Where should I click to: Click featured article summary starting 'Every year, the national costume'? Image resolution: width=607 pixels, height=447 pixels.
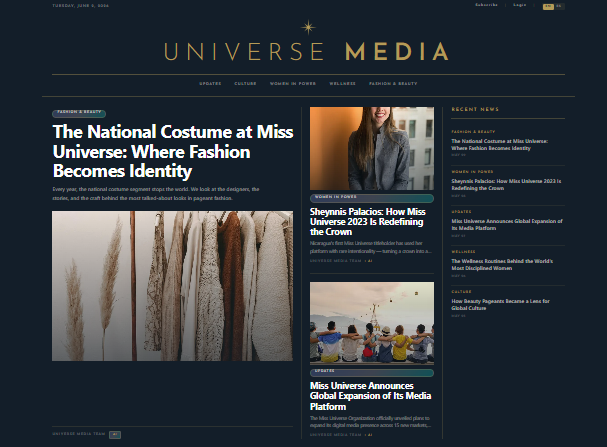point(156,194)
